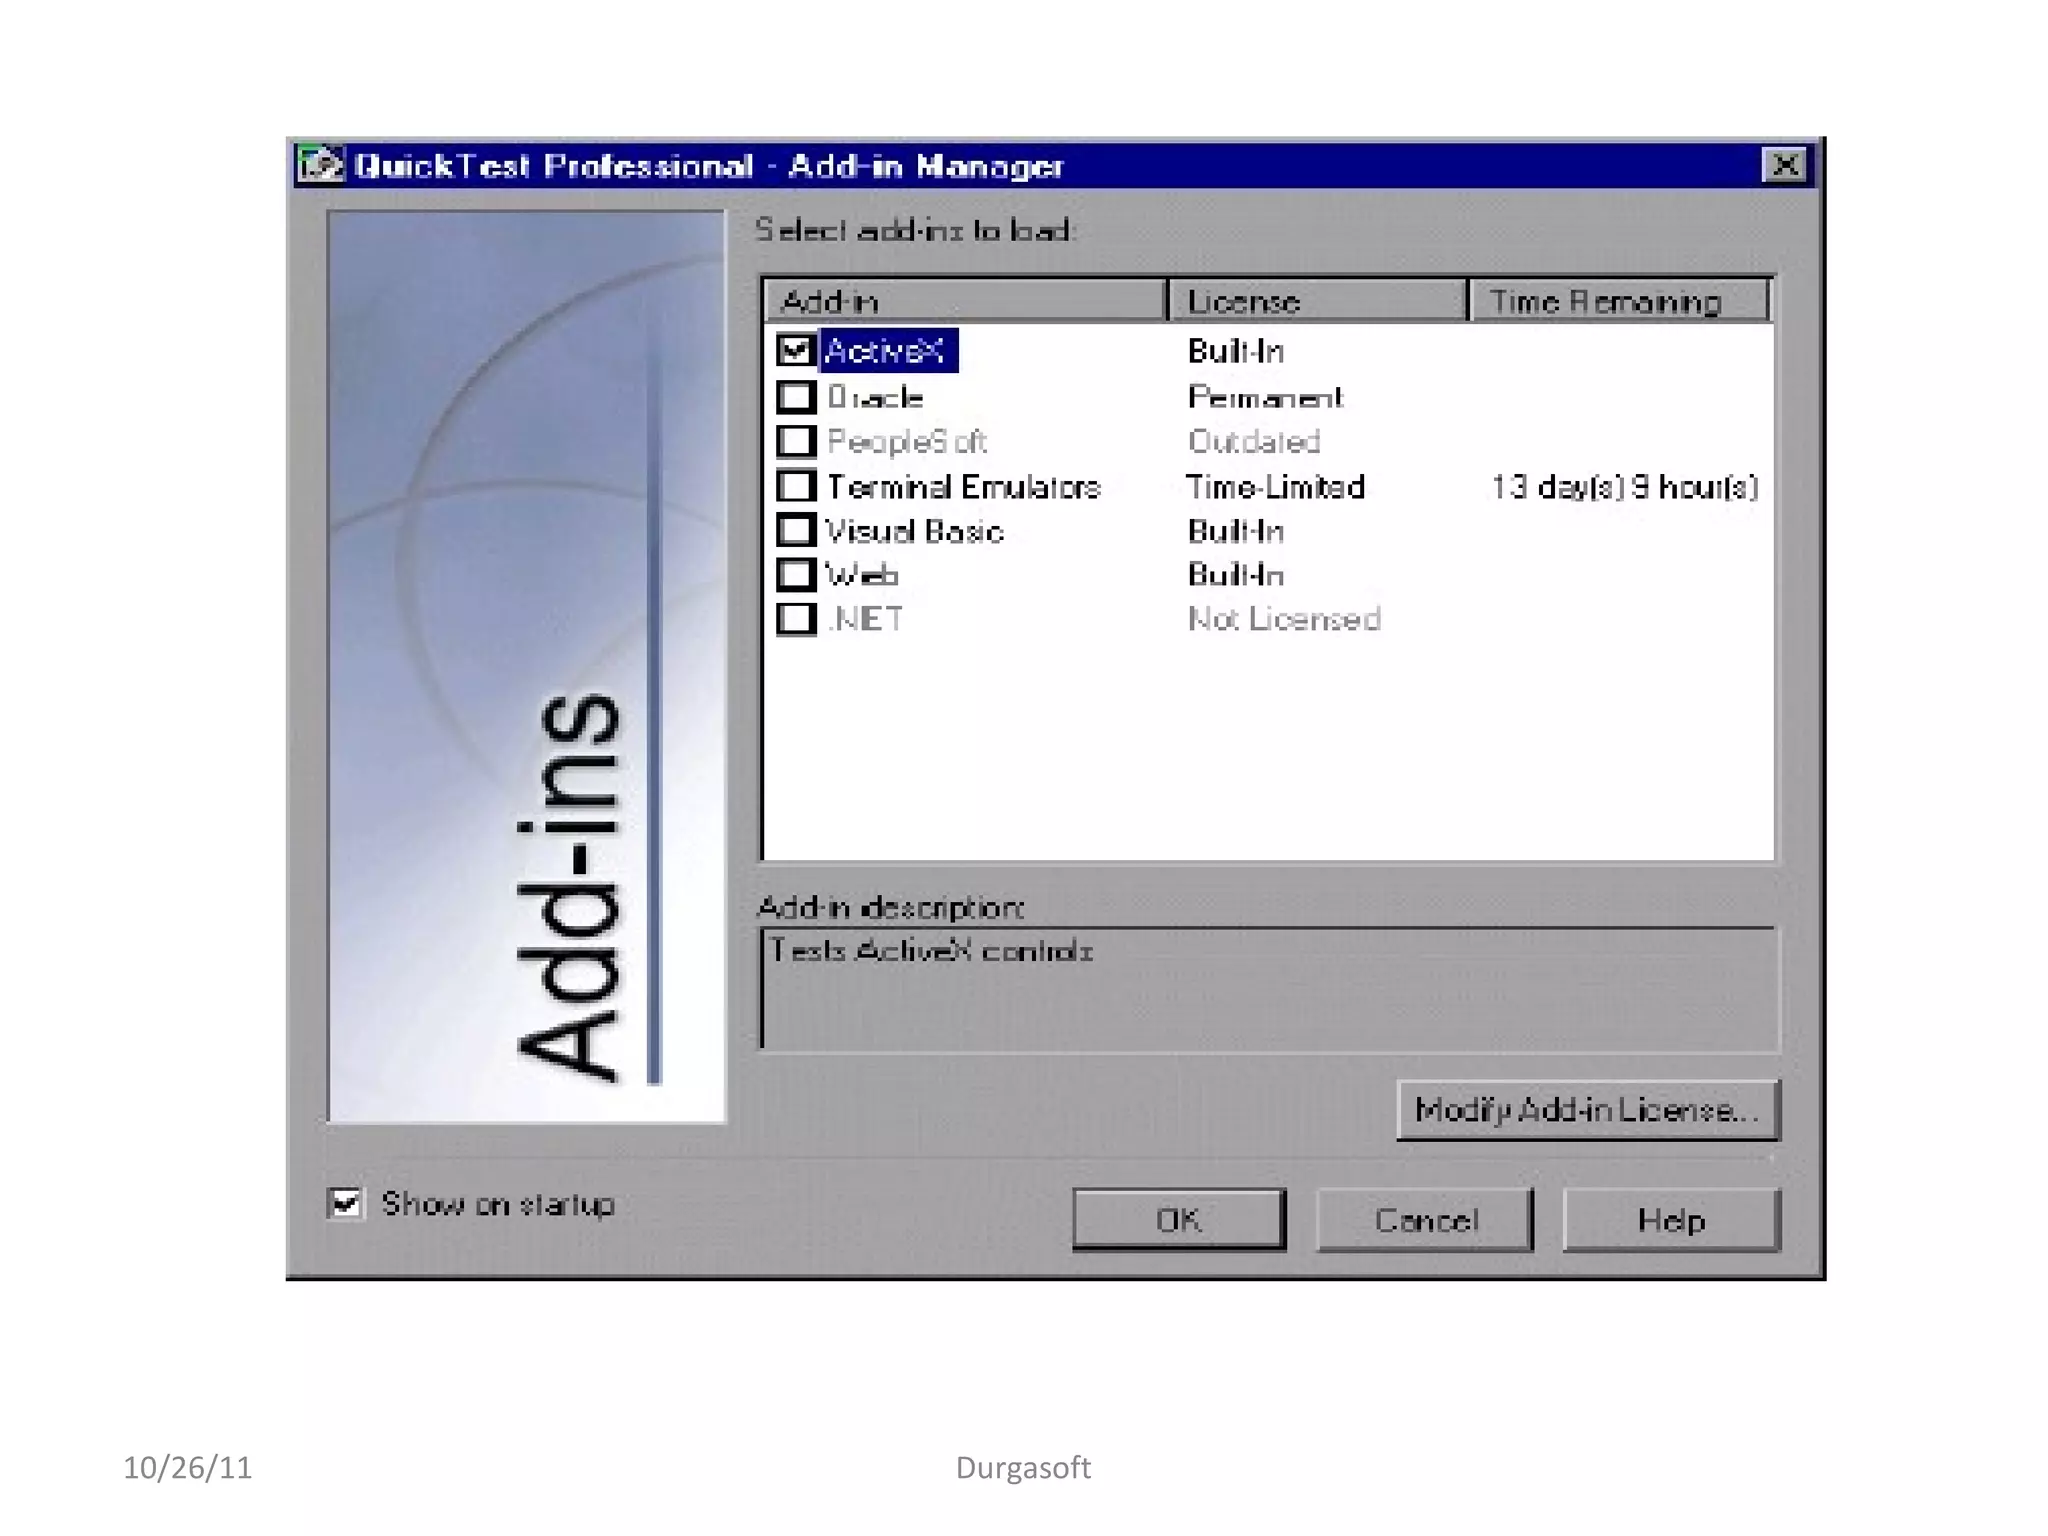The height and width of the screenshot is (1536, 2048).
Task: Click Modify Add-in License button
Action: point(1587,1110)
